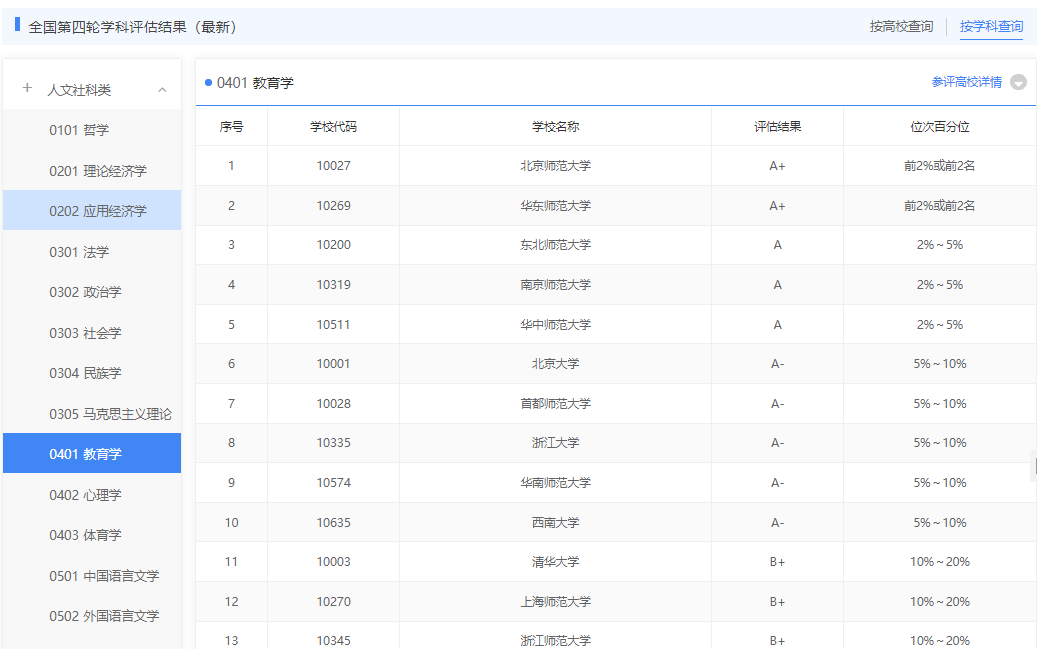This screenshot has height=649, width=1037.
Task: Open the 参评高校详情 dropdown arrow icon
Action: [x=1018, y=82]
